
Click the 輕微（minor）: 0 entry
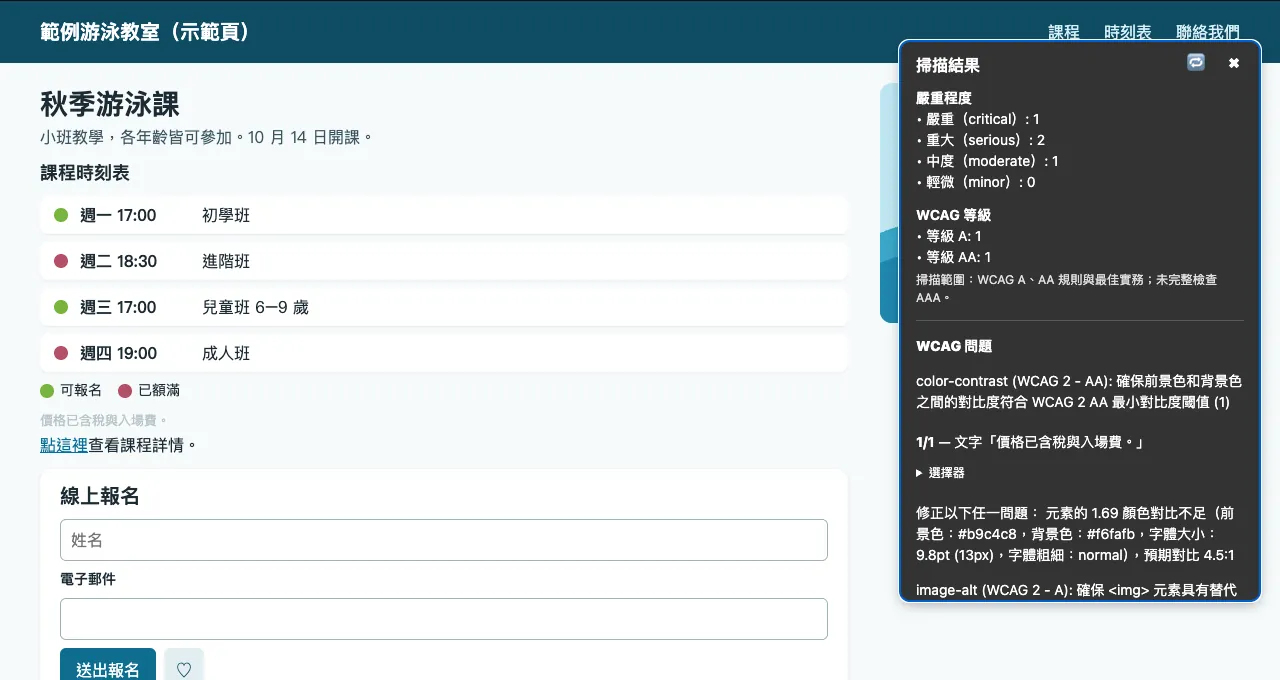coord(975,182)
